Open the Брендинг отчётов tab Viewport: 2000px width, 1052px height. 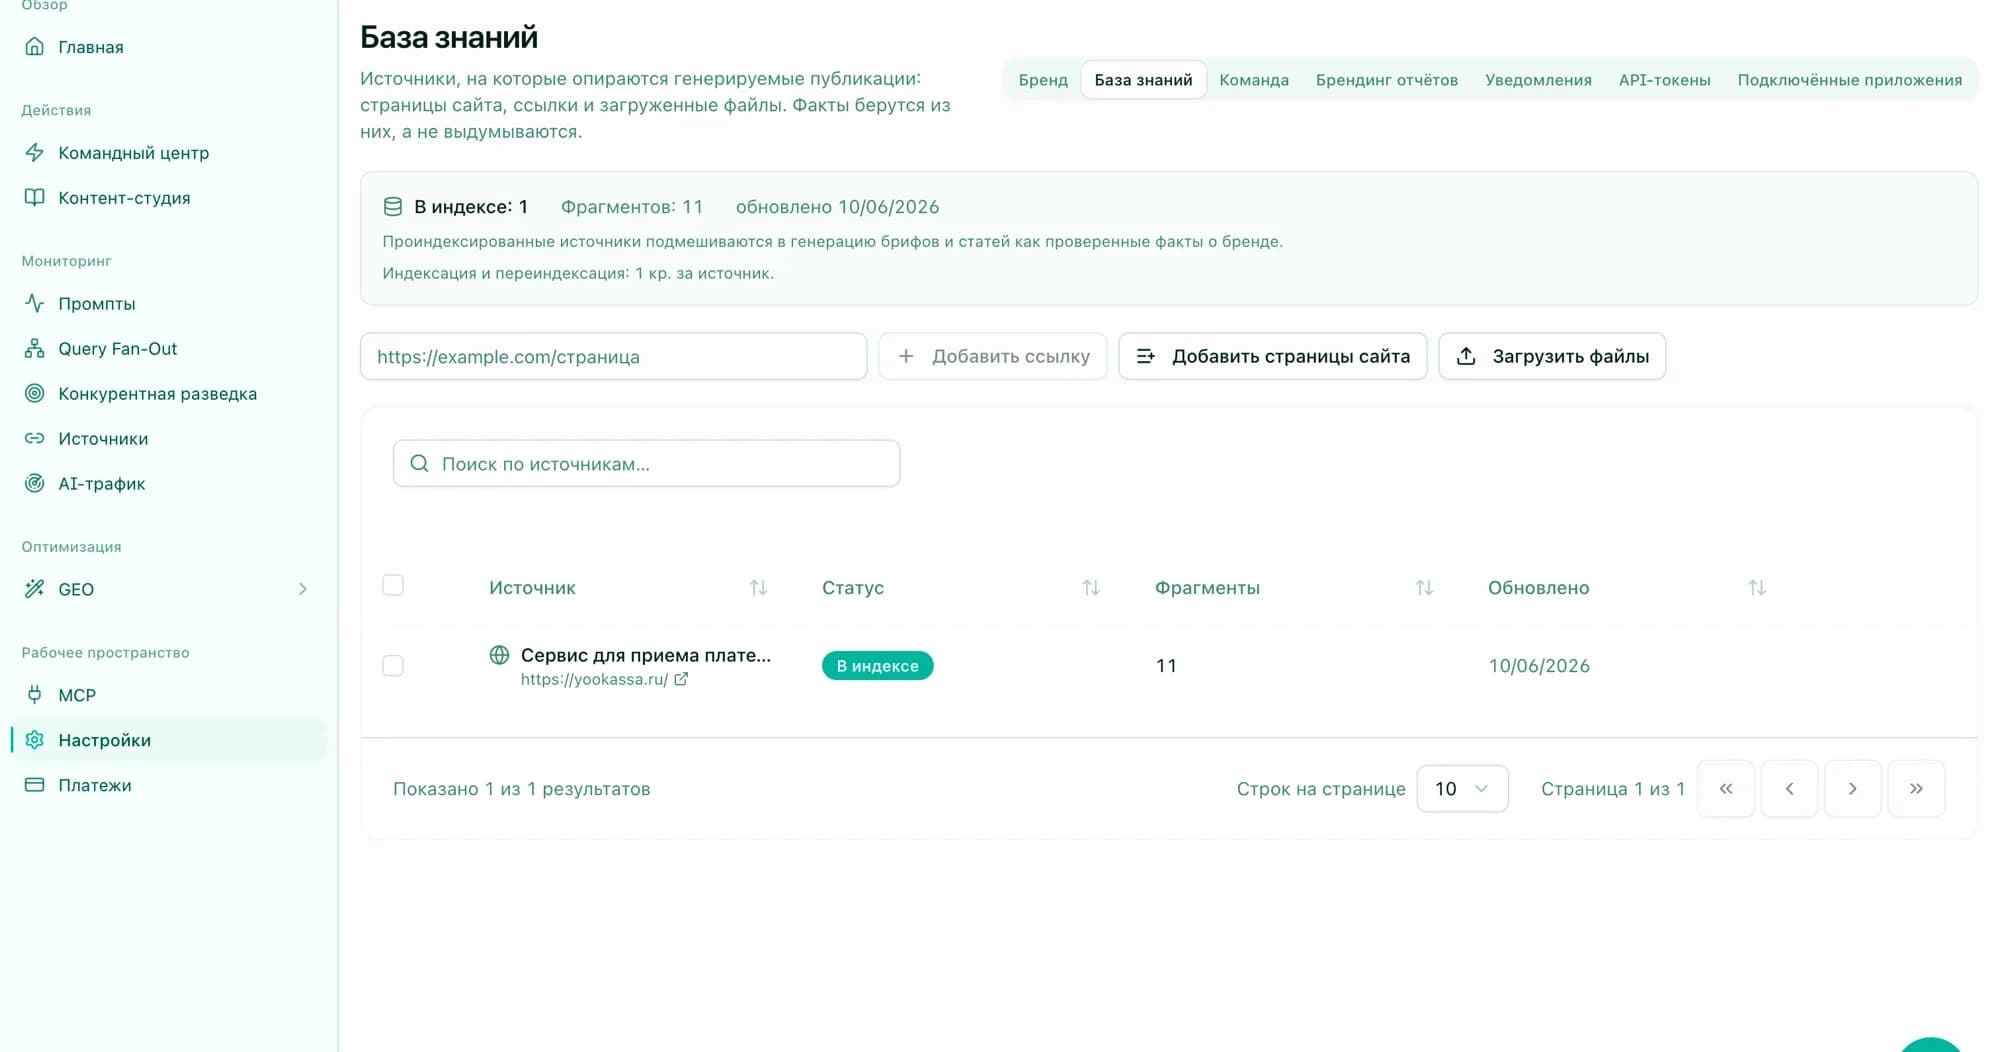(x=1387, y=80)
